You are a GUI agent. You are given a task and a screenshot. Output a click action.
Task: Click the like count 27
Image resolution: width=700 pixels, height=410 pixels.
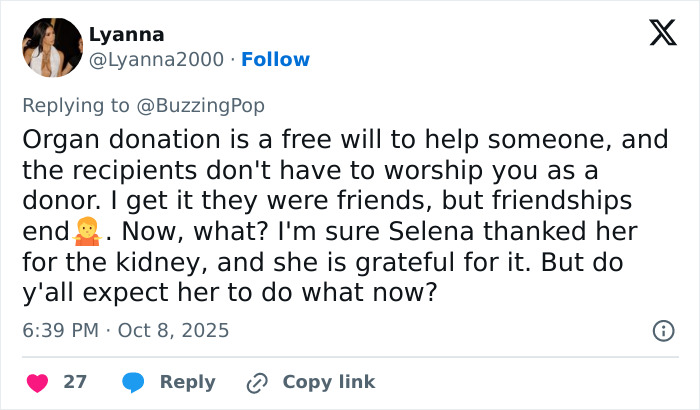[x=75, y=382]
